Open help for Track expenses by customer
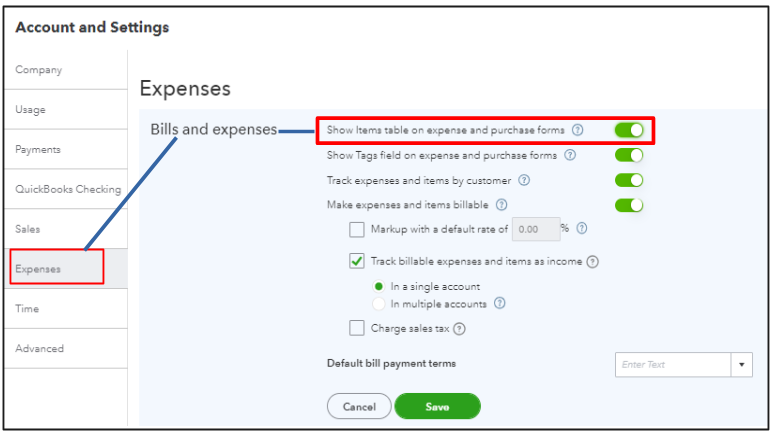This screenshot has width=772, height=433. (524, 180)
